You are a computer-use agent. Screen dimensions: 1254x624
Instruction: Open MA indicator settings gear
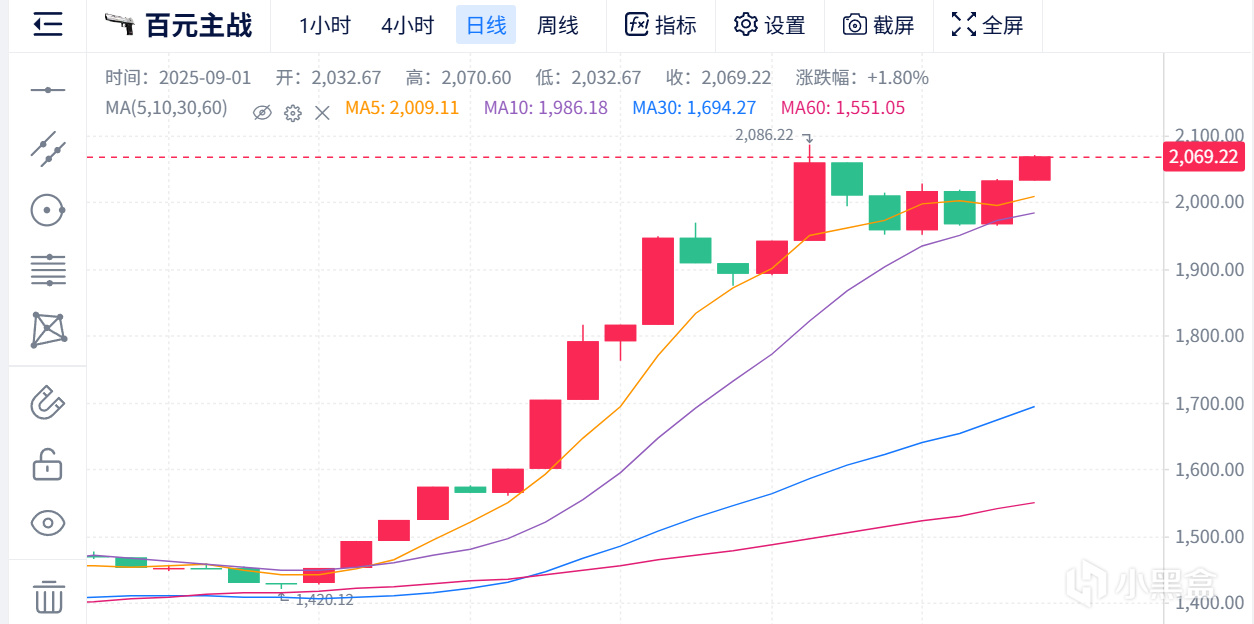point(293,112)
